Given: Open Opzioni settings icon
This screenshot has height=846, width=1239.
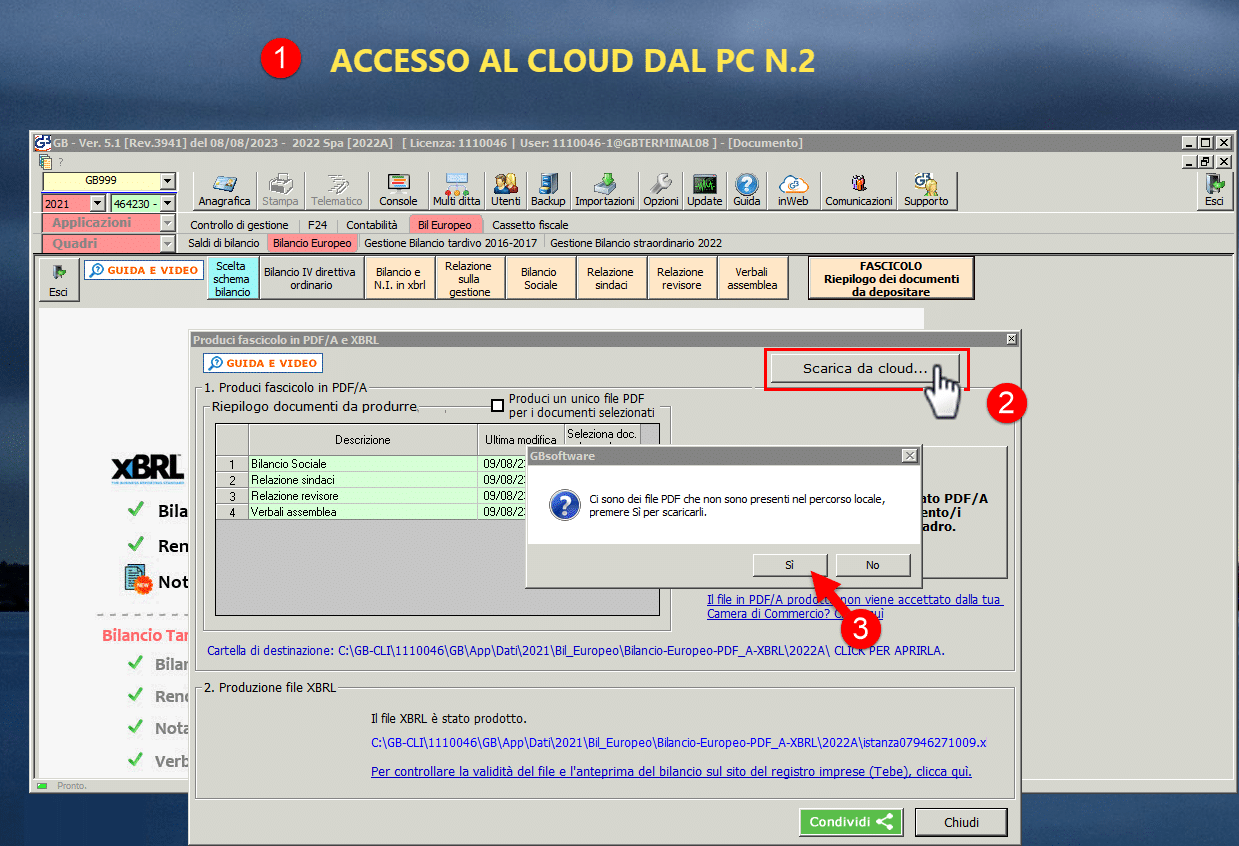Looking at the screenshot, I should (661, 190).
